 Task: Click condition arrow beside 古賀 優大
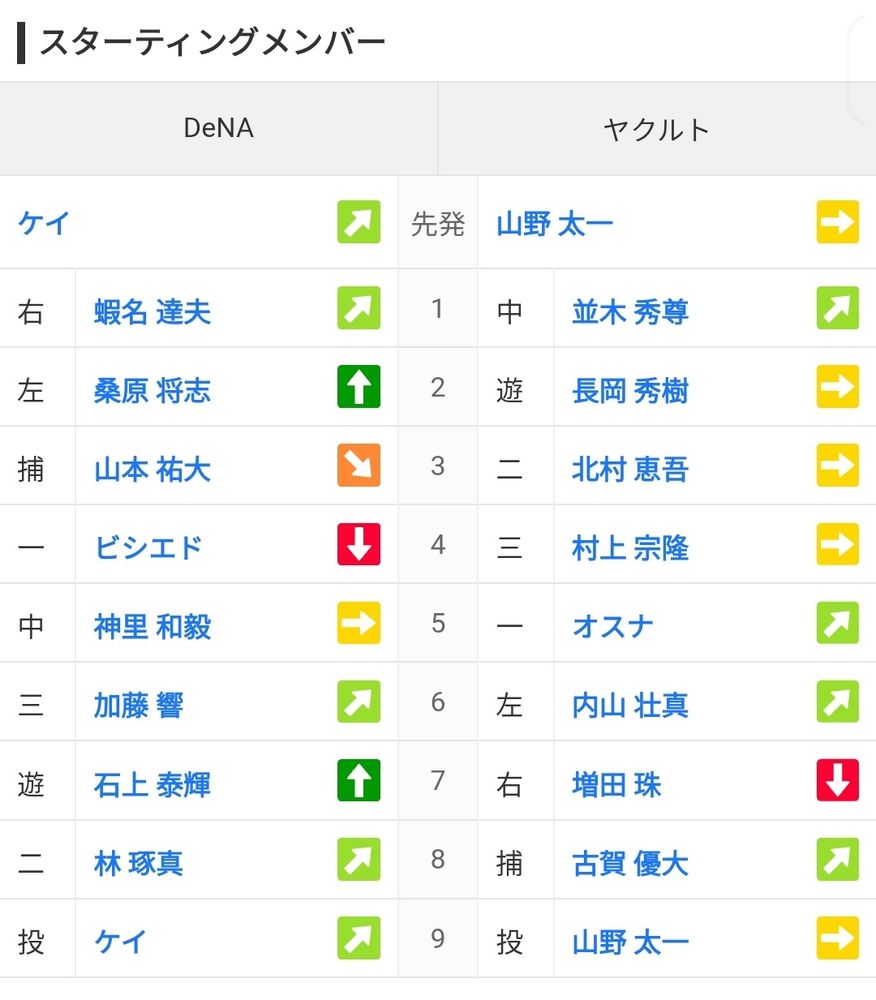point(837,860)
